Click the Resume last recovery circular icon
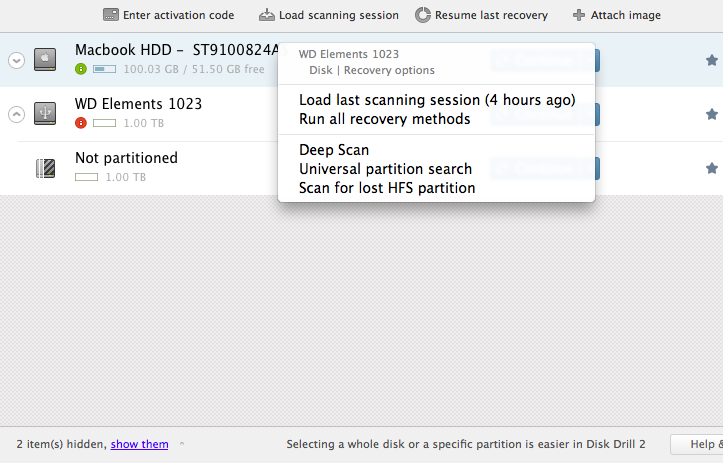 point(422,15)
